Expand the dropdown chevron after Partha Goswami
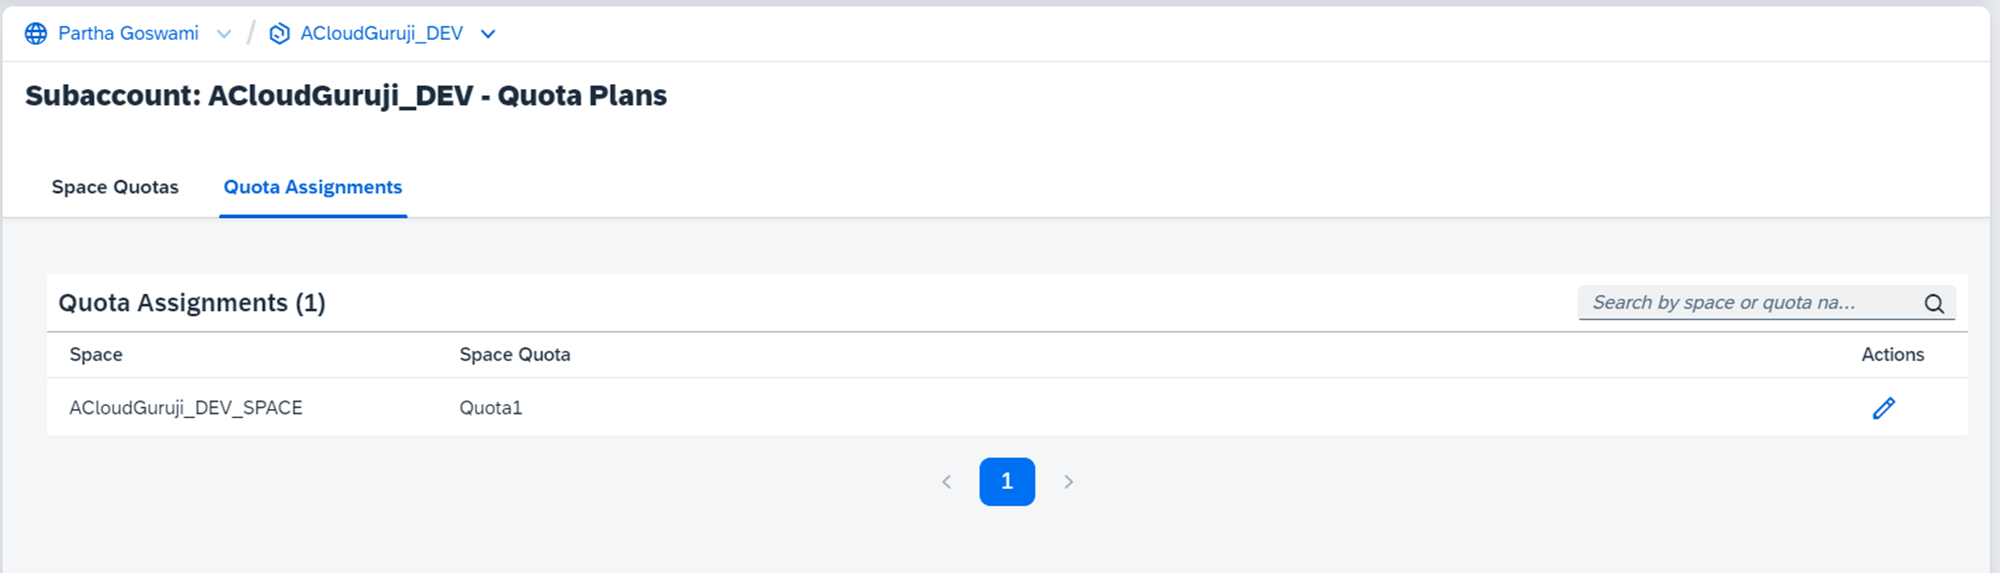 (224, 34)
